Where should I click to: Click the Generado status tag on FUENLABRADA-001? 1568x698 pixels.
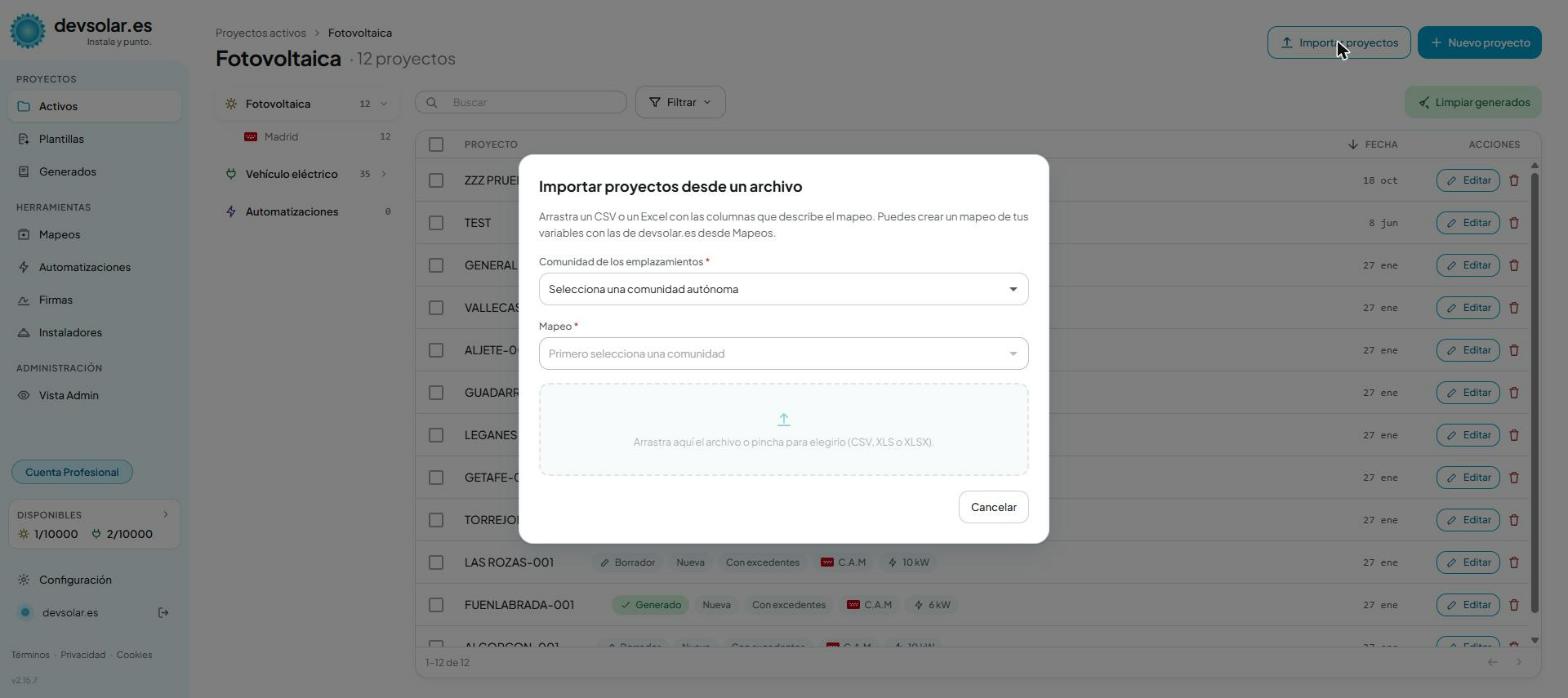pyautogui.click(x=651, y=604)
